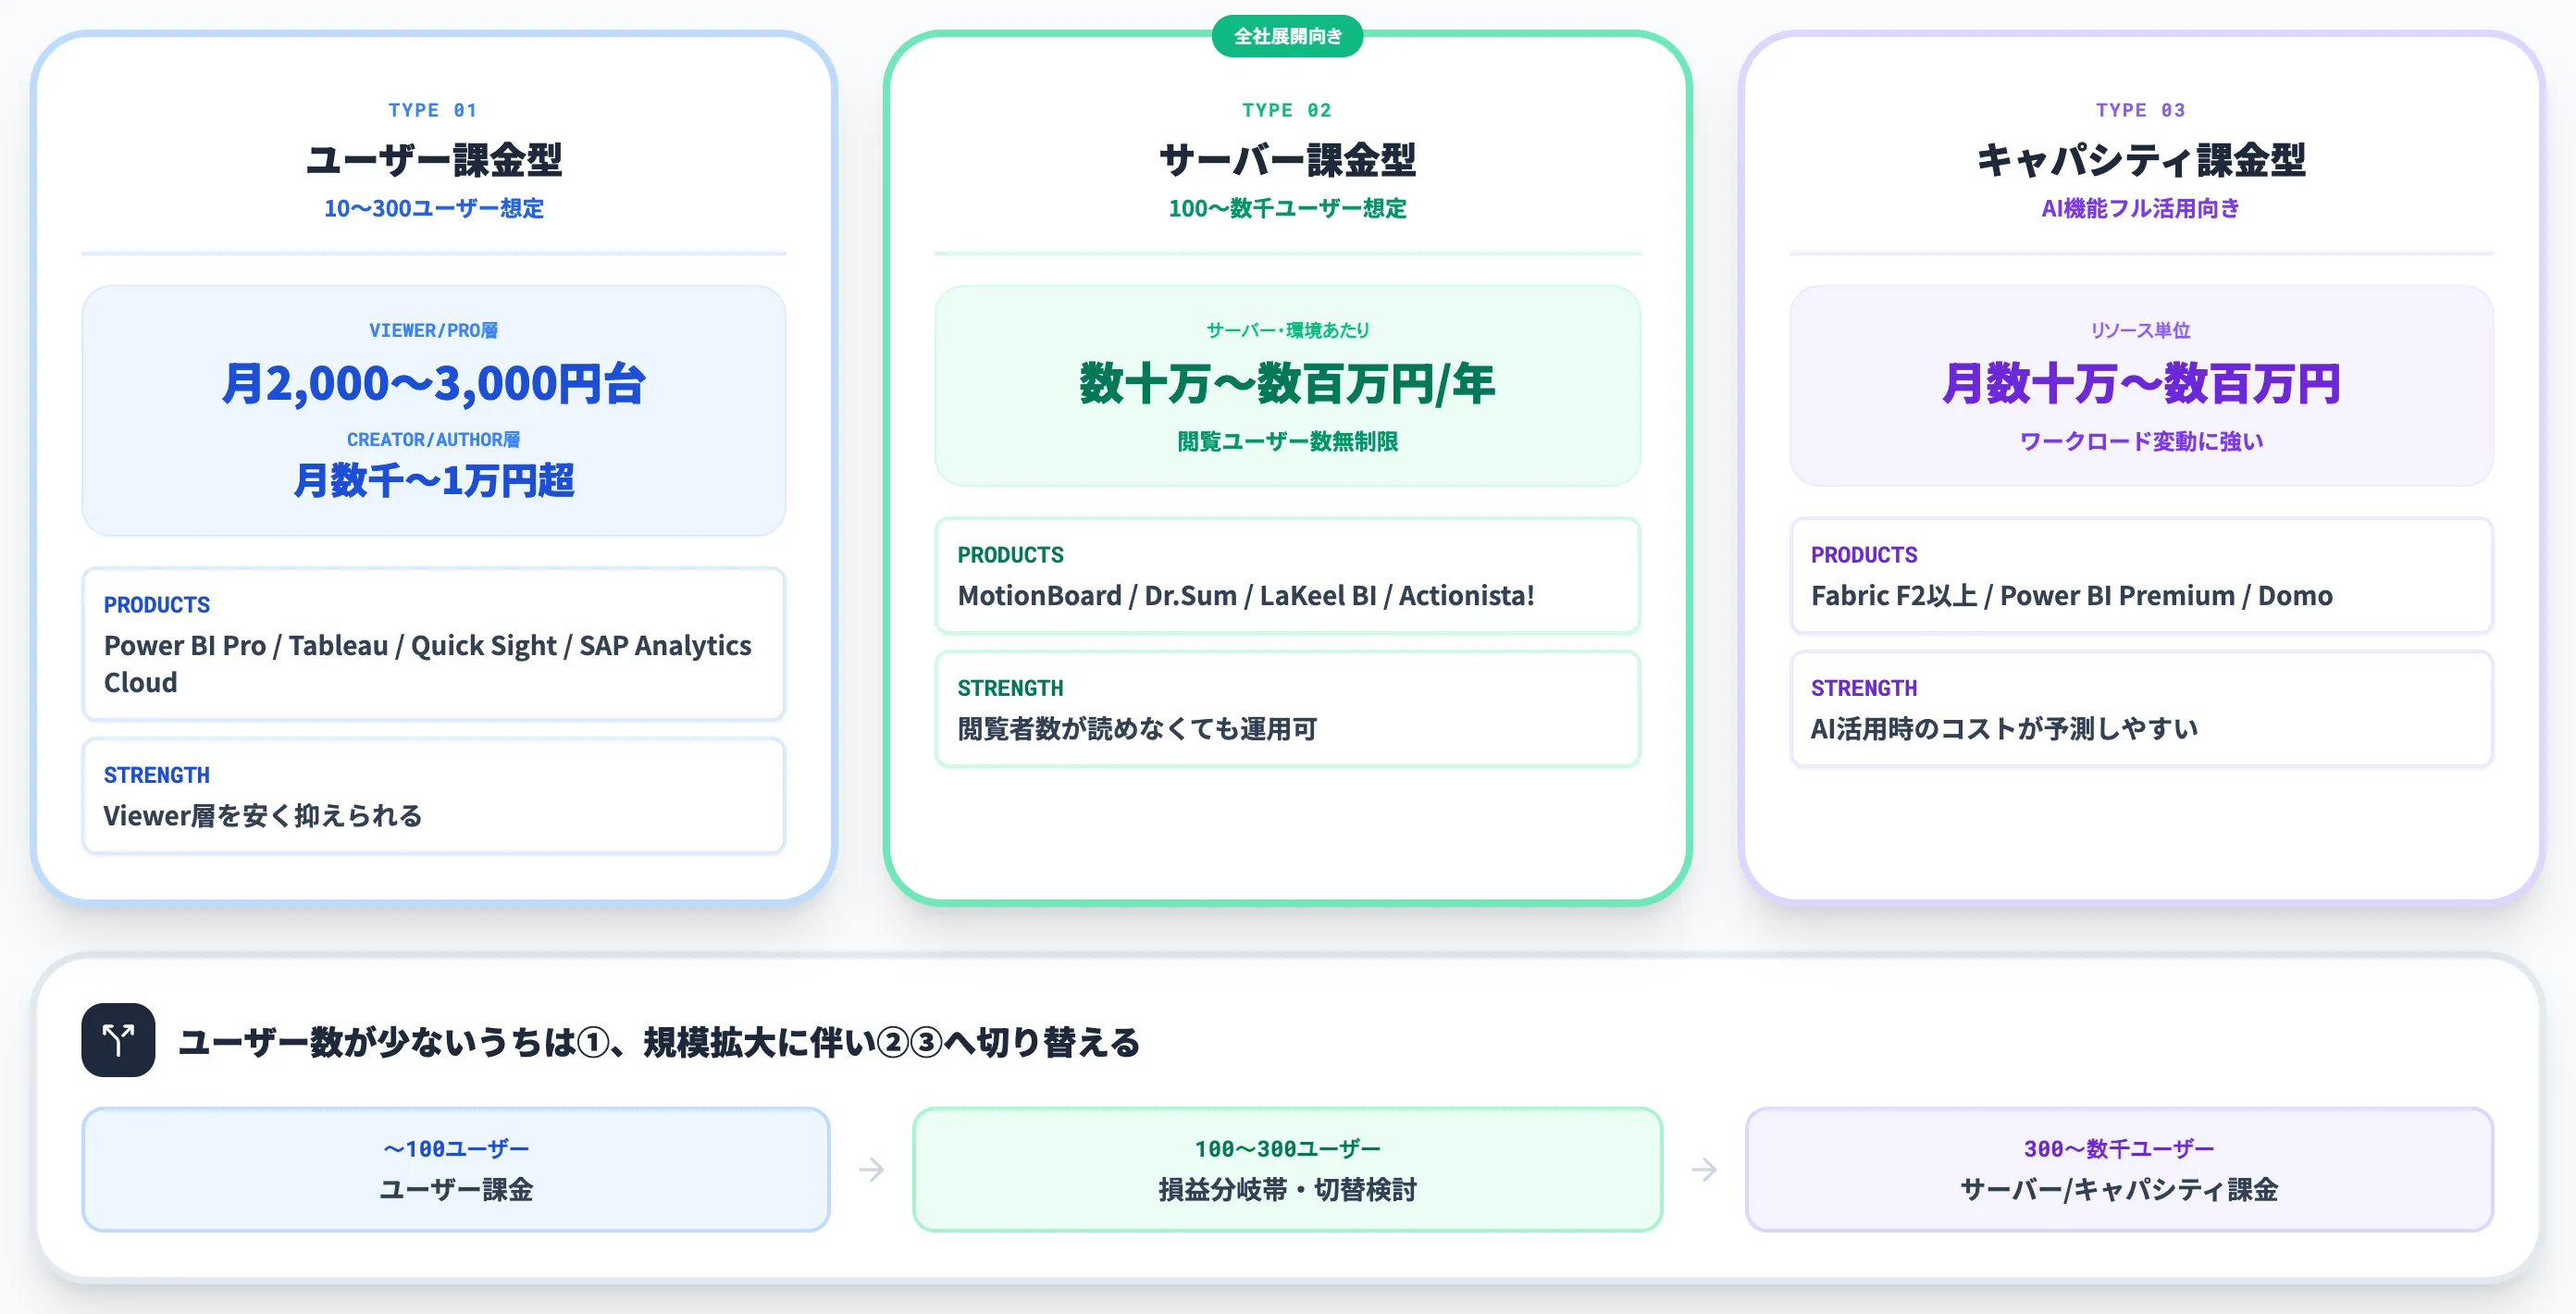Click the 300〜数千ユーザー step label
This screenshot has height=1314, width=2576.
point(2119,1149)
